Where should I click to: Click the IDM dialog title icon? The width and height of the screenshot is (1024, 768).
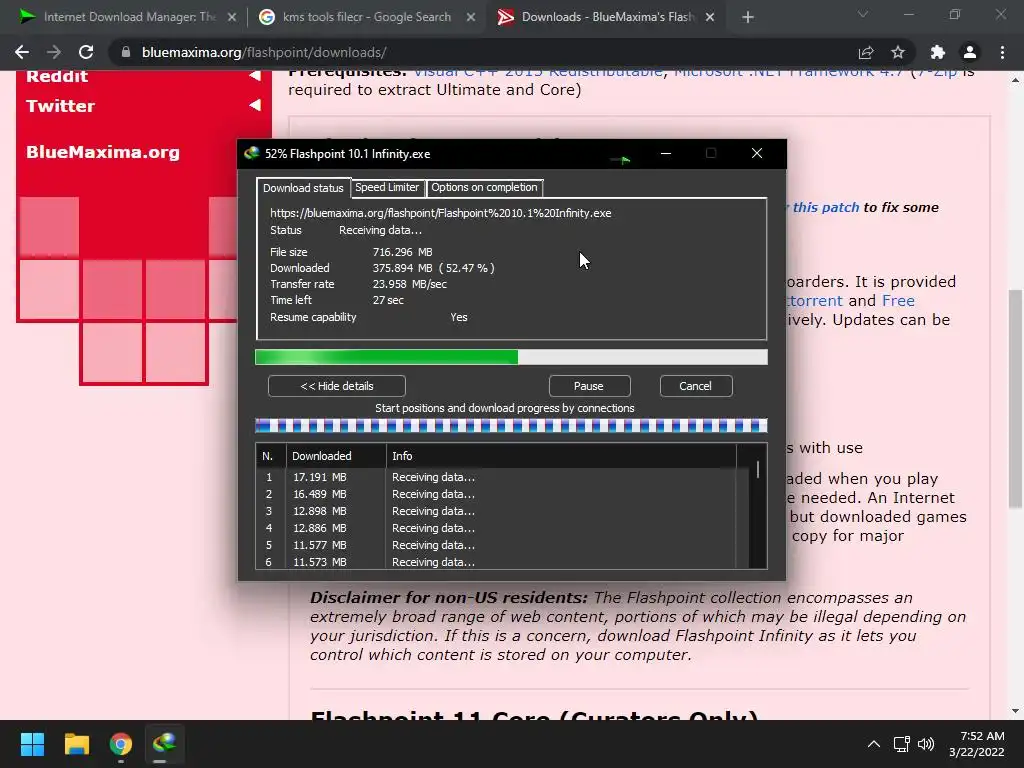tap(251, 153)
